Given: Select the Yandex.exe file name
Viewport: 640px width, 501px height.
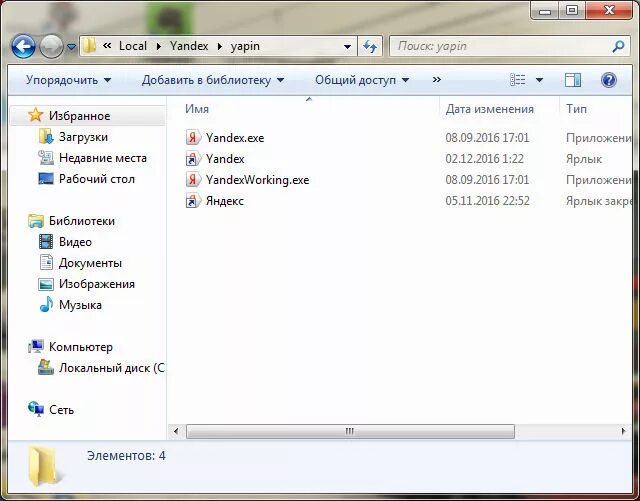Looking at the screenshot, I should pos(235,138).
